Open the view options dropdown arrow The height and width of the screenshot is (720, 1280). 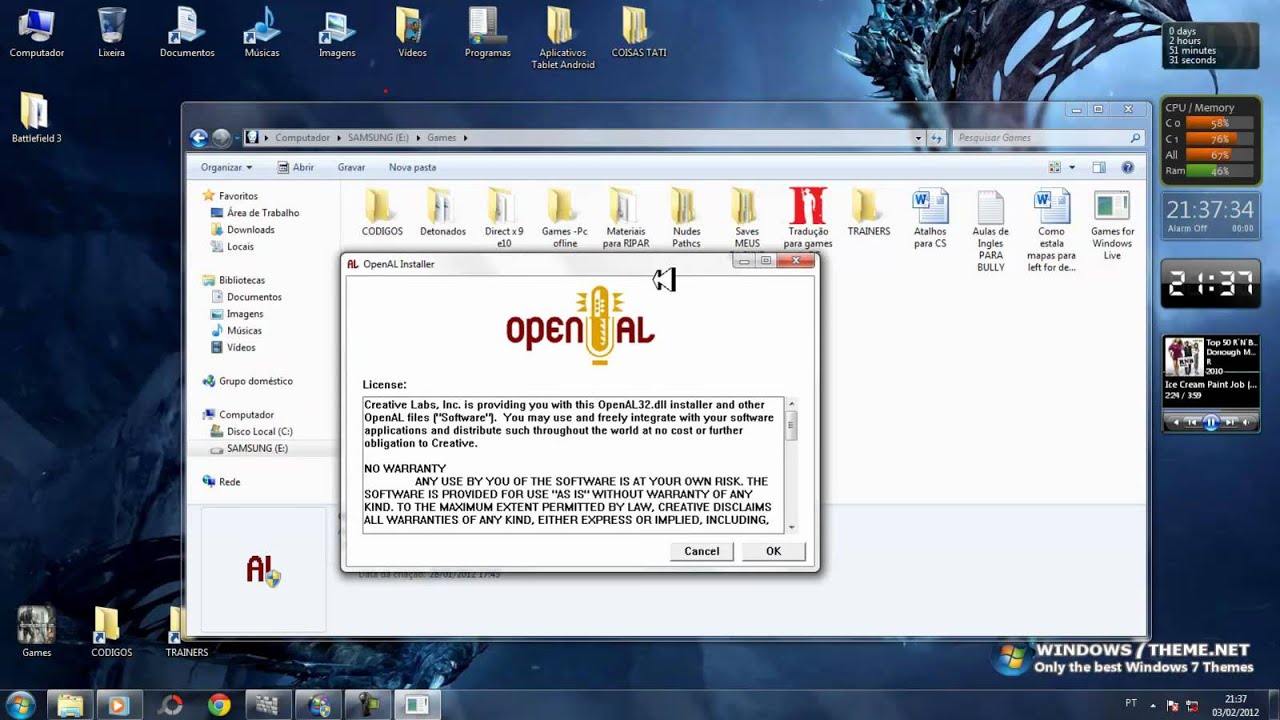1072,167
